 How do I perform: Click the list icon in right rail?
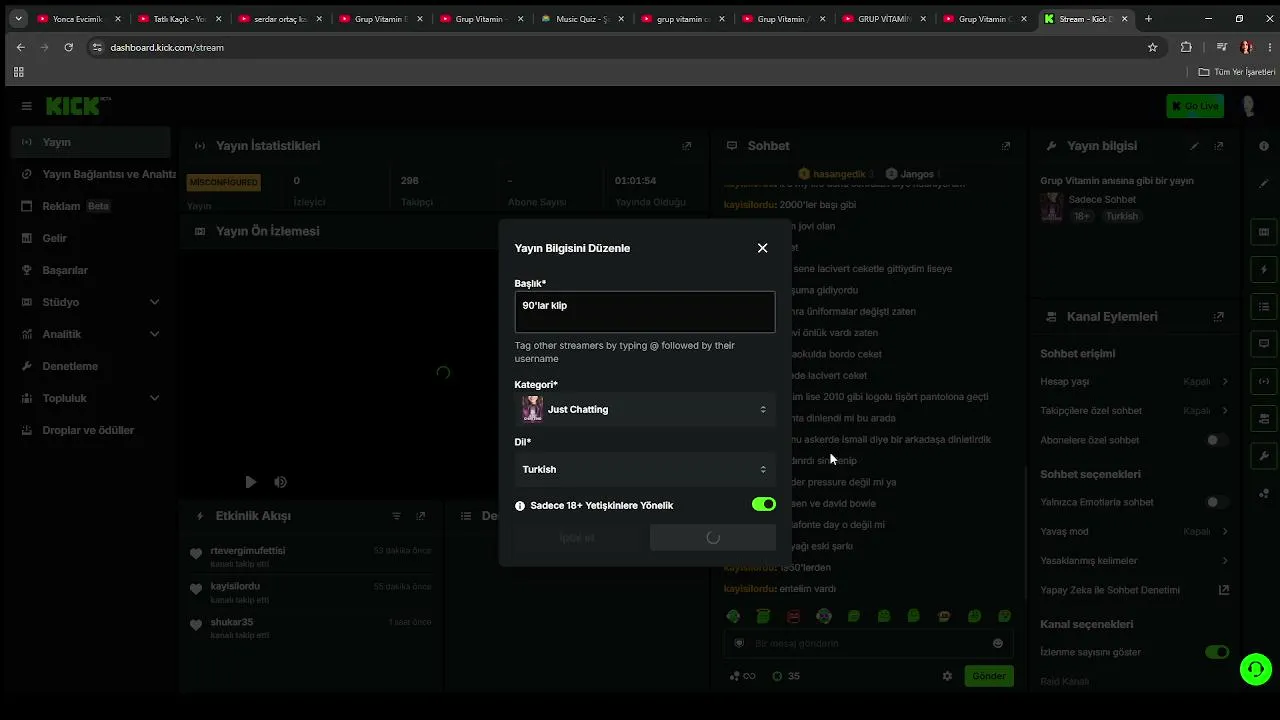coord(1264,307)
